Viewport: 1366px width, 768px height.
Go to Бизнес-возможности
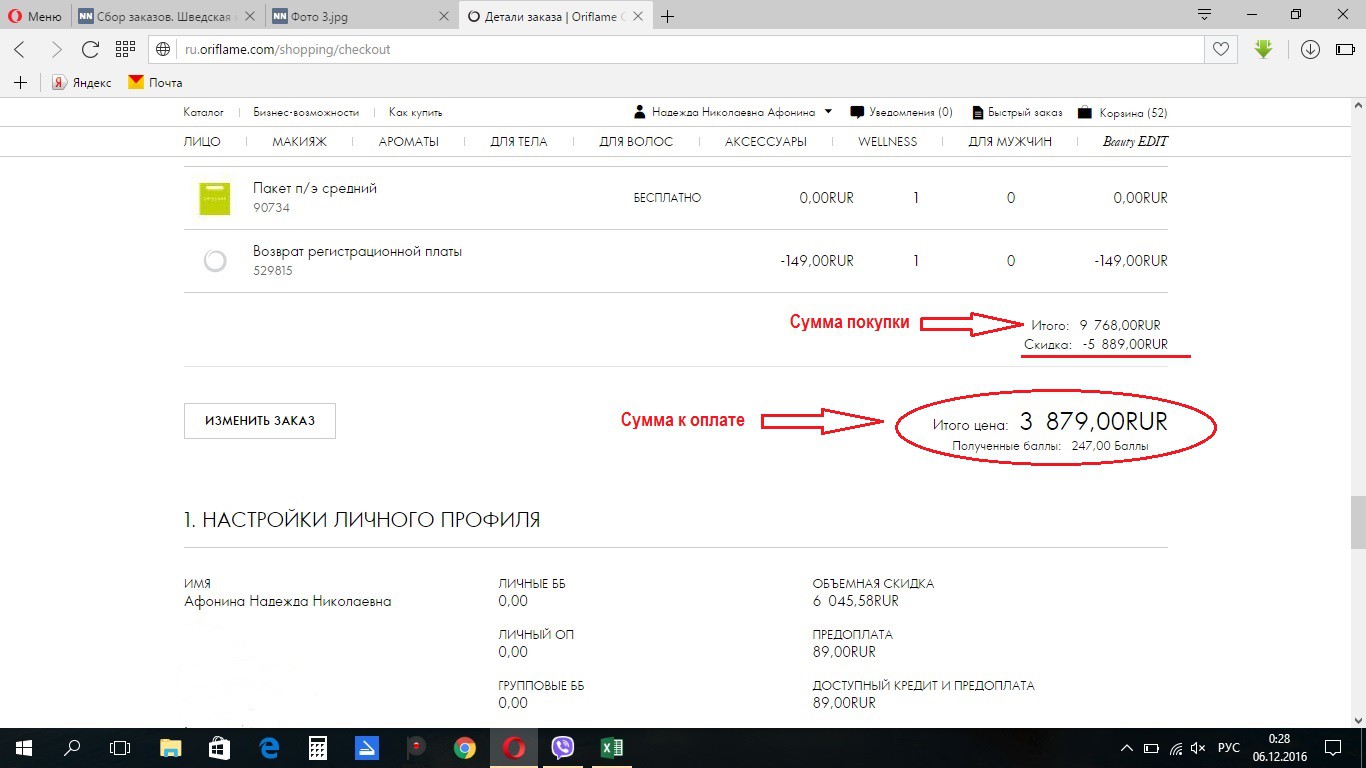point(306,113)
